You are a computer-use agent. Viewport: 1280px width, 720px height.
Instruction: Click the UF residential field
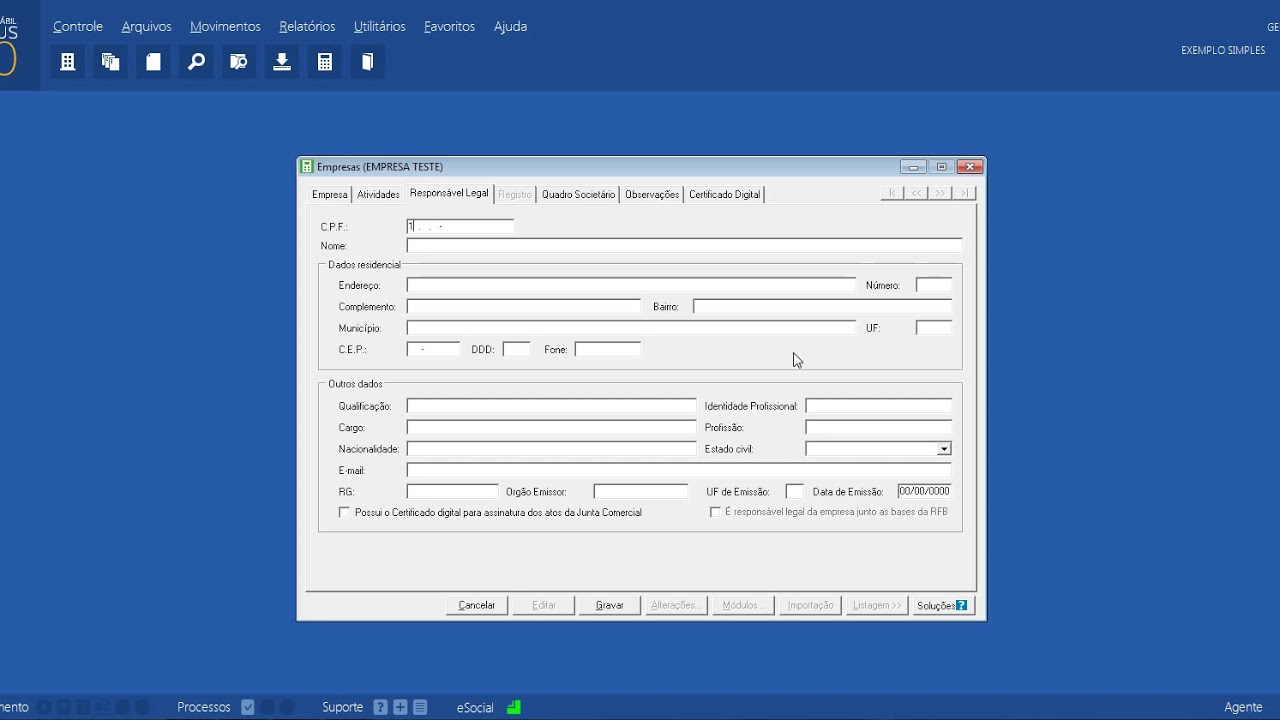pyautogui.click(x=934, y=328)
